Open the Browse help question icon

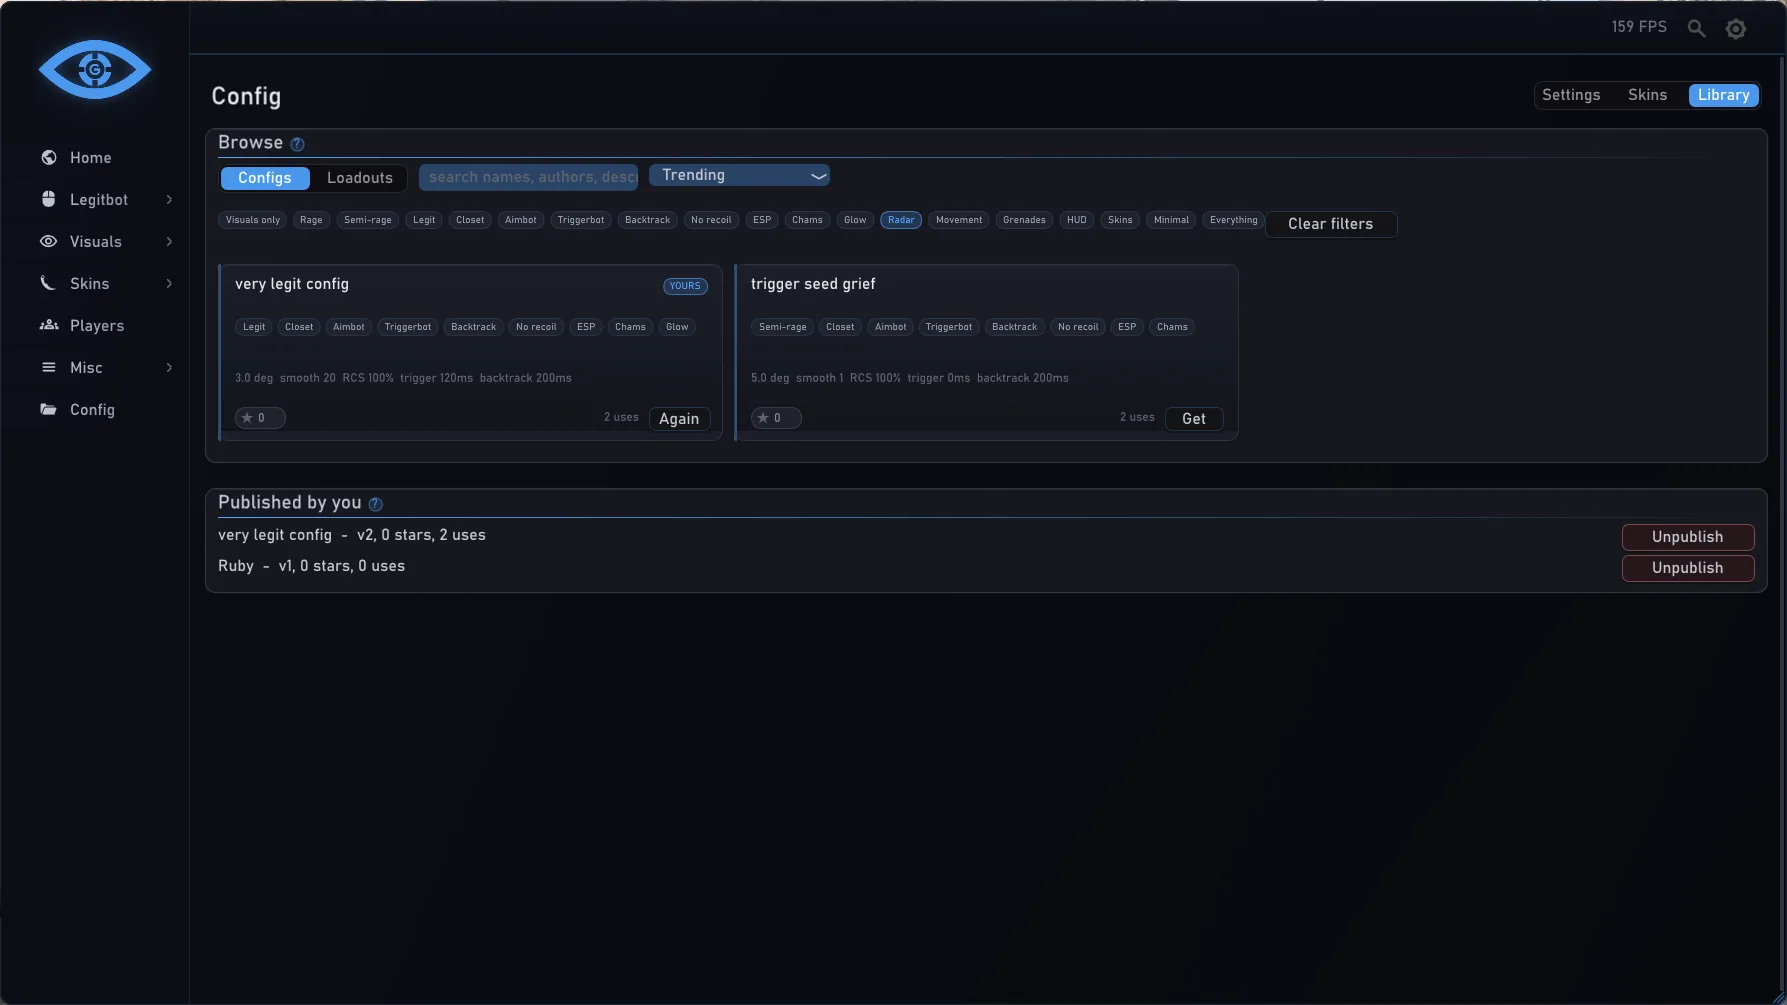click(x=297, y=144)
